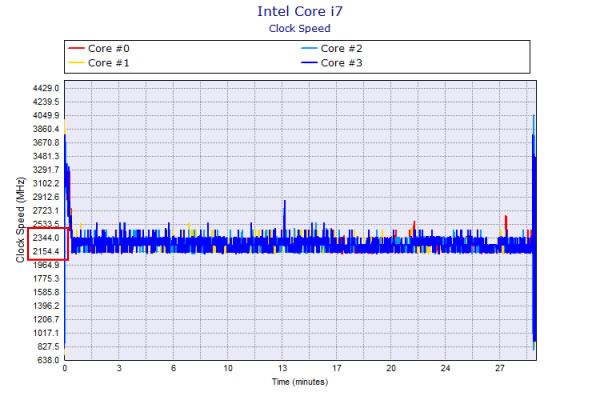Click the 1585.8 y-axis label
Screen dimensions: 600x400
[x=46, y=292]
